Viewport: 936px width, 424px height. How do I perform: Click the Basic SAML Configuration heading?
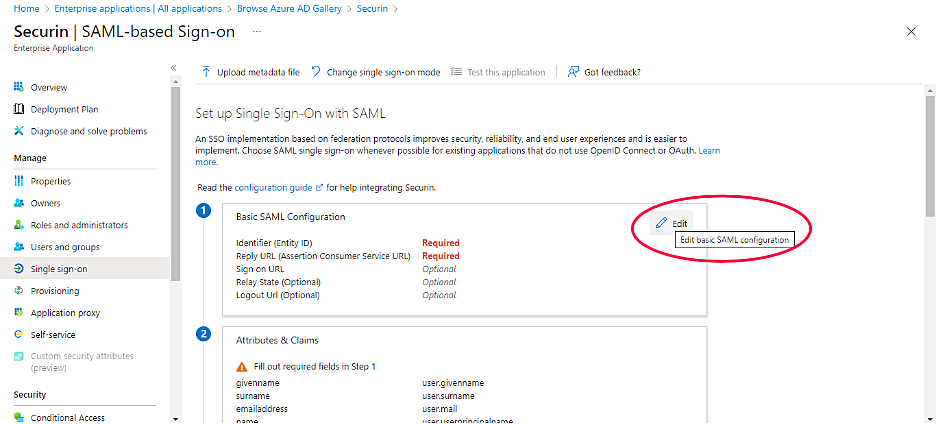point(291,217)
